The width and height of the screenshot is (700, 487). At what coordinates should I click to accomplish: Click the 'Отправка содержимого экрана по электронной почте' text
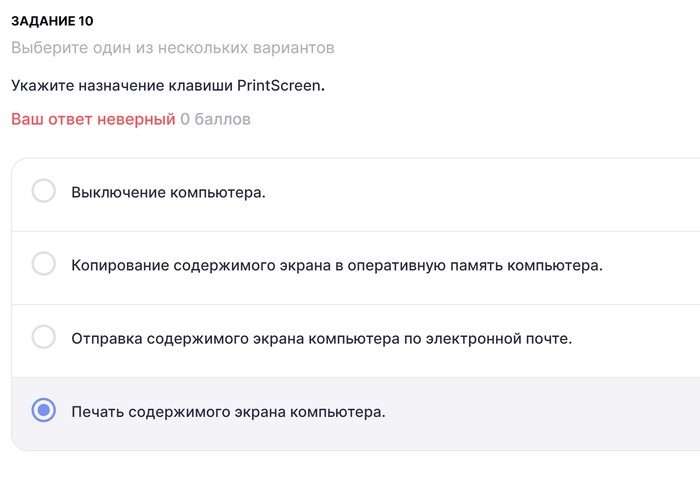pyautogui.click(x=321, y=338)
